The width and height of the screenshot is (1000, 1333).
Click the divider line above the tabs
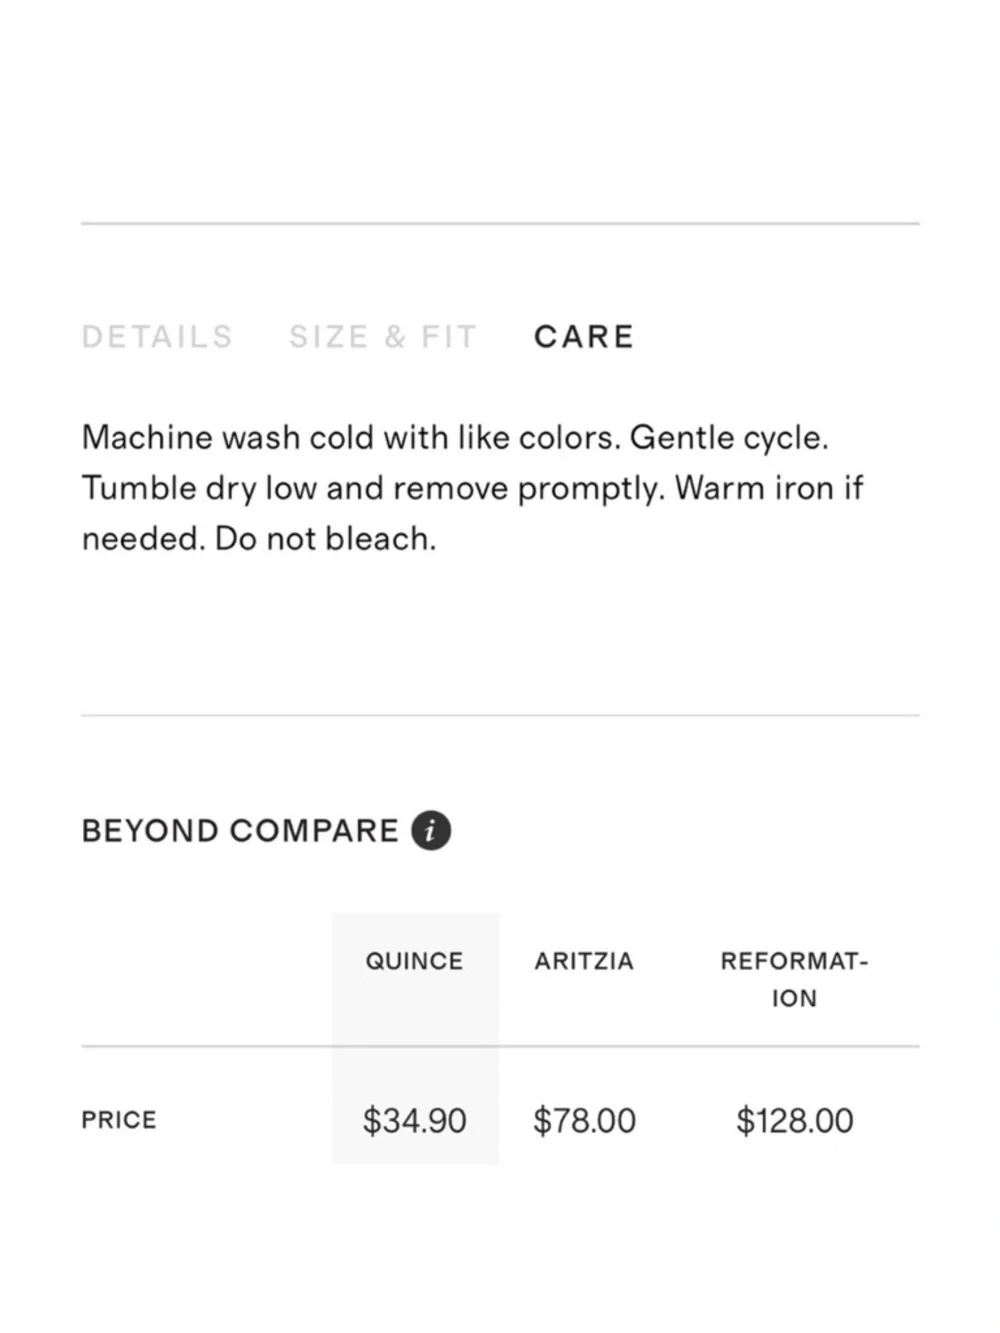coord(500,224)
